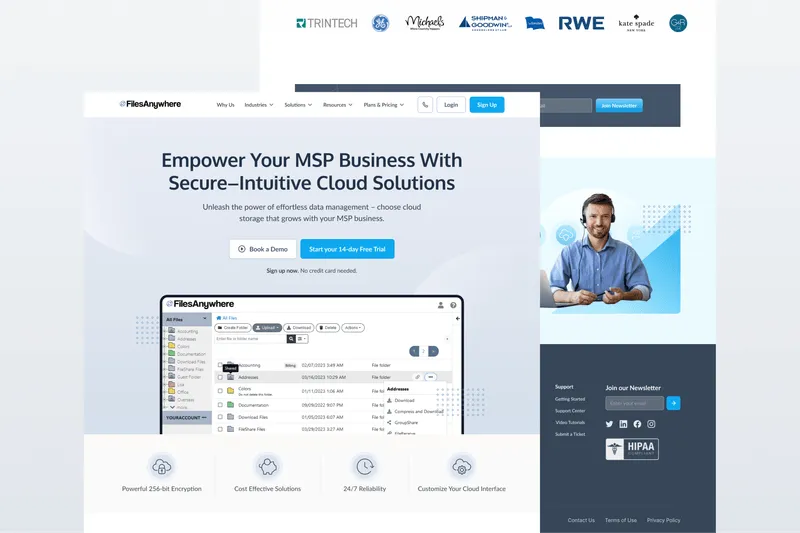Click the link icon on the Addresses row
The image size is (800, 533).
click(x=417, y=377)
